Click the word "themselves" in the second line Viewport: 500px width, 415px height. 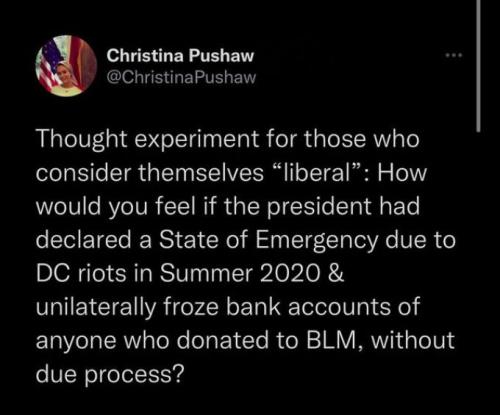(201, 172)
